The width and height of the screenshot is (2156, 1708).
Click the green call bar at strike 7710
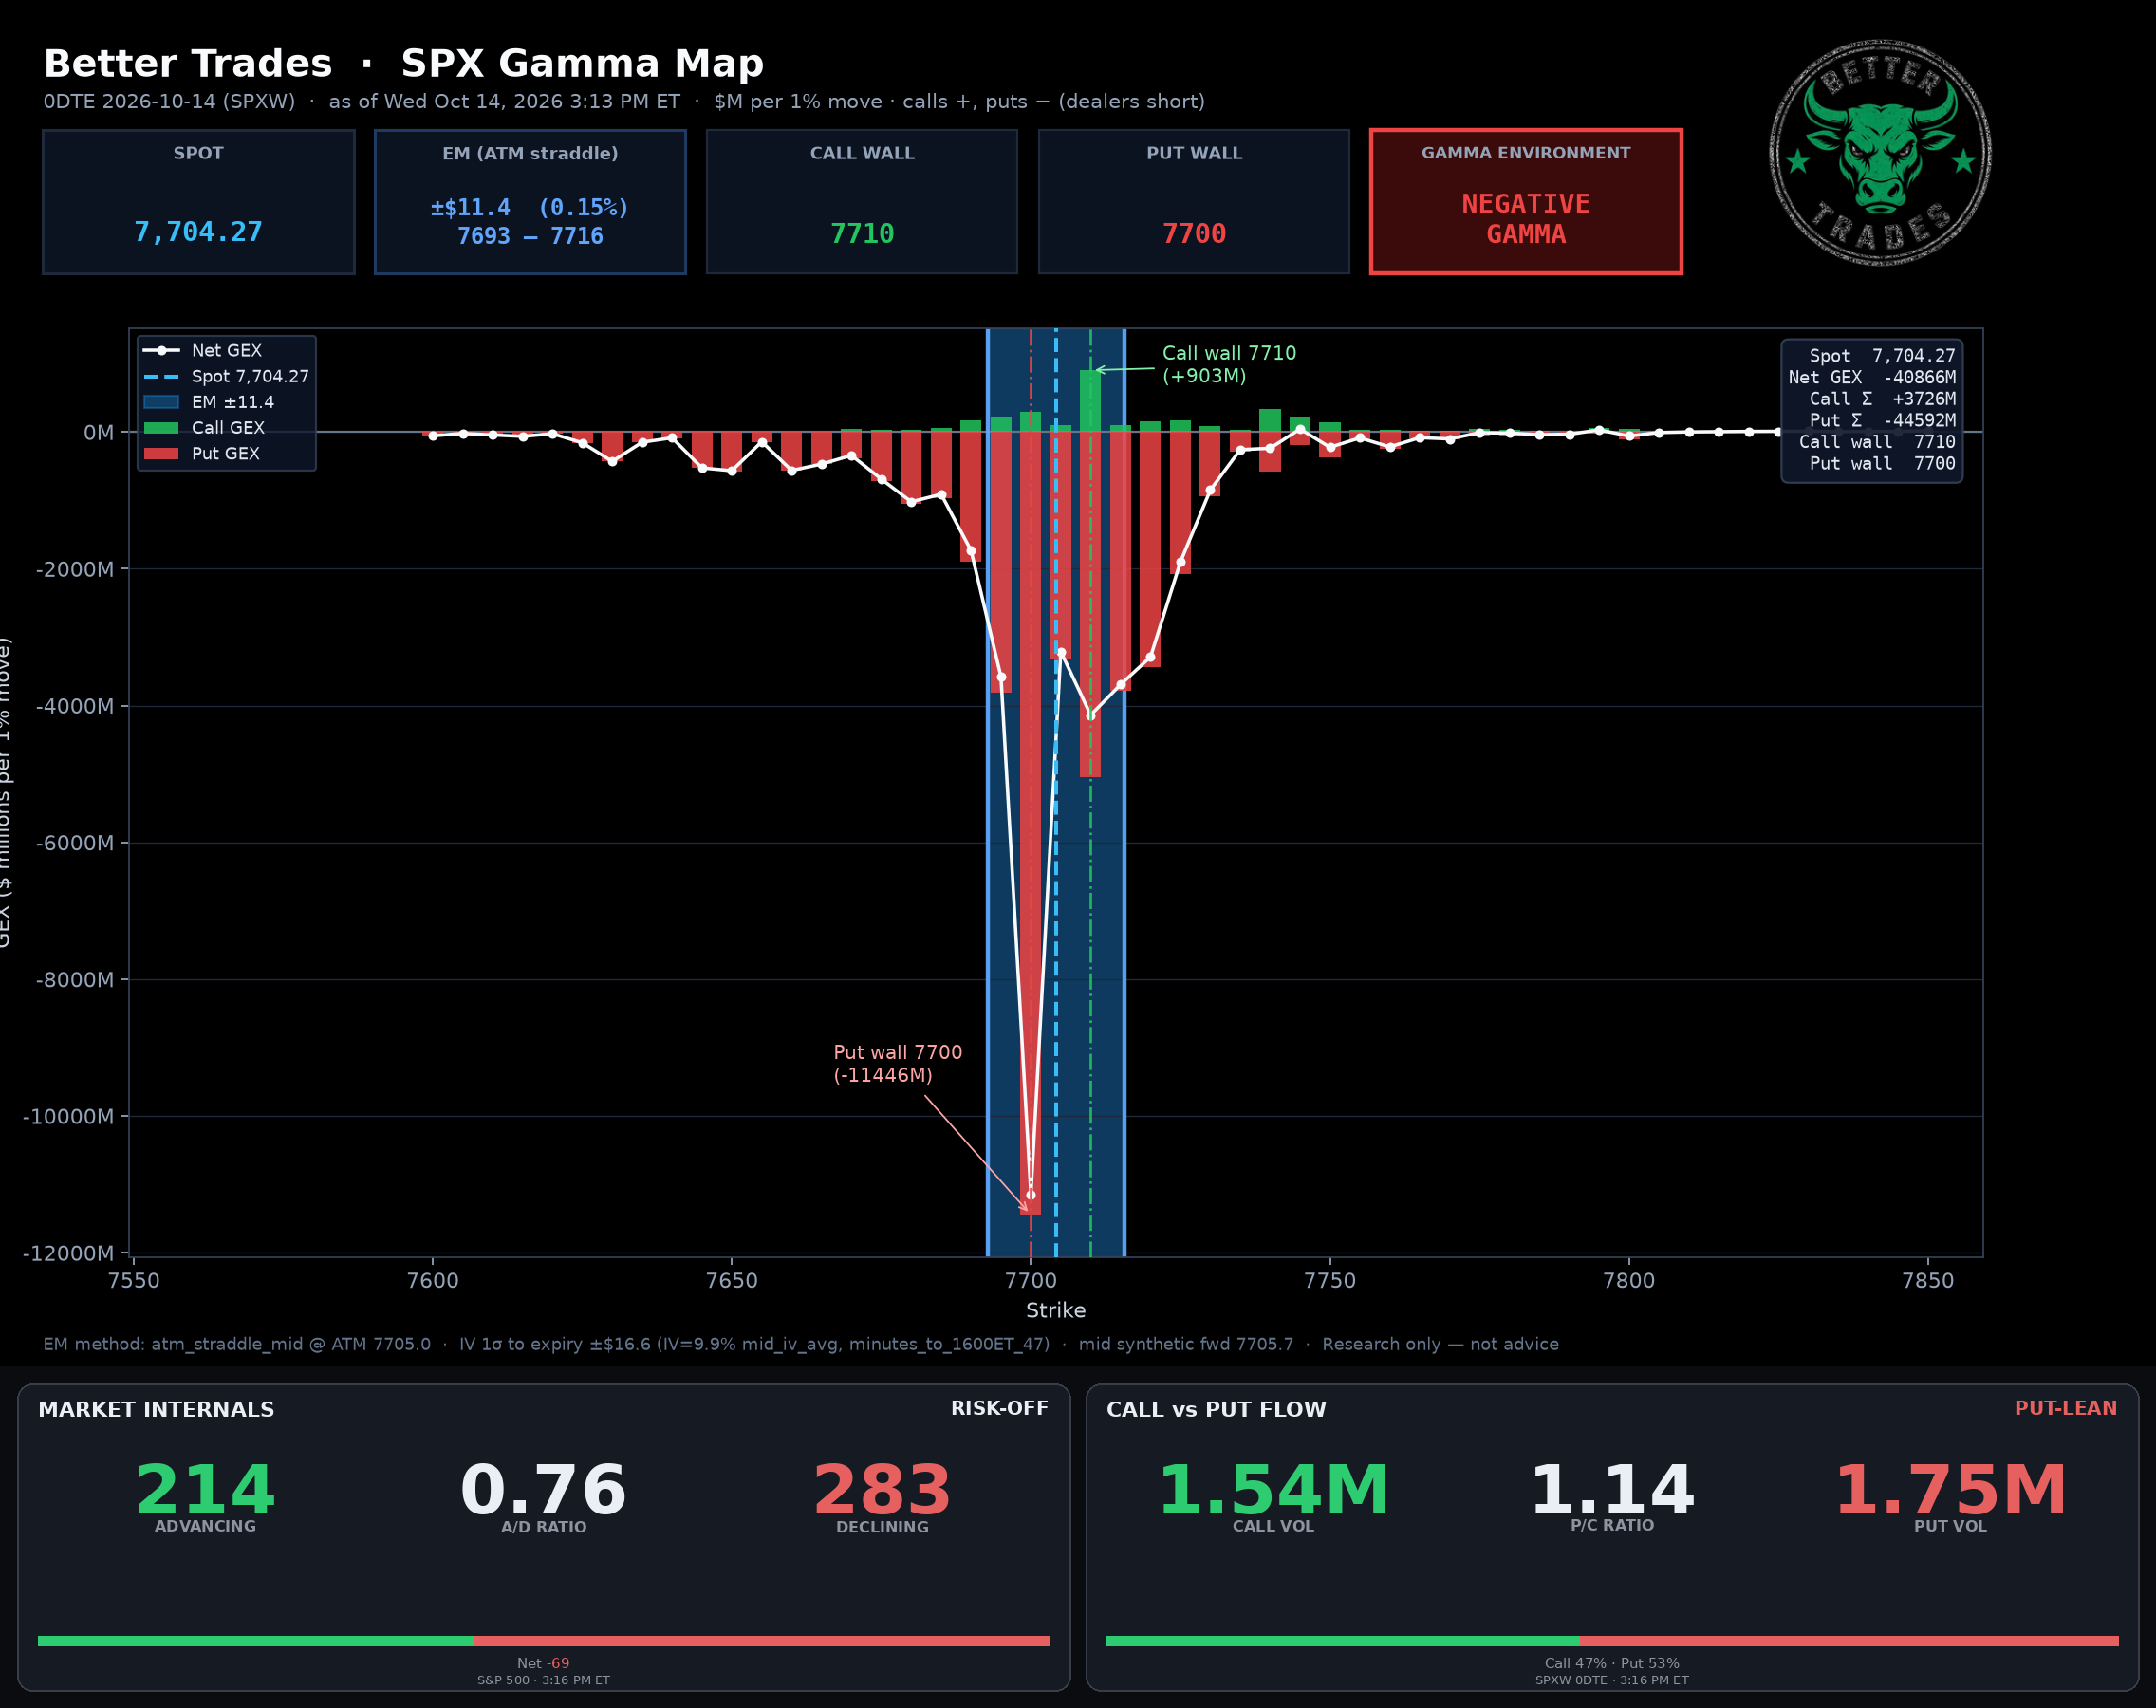tap(1090, 401)
